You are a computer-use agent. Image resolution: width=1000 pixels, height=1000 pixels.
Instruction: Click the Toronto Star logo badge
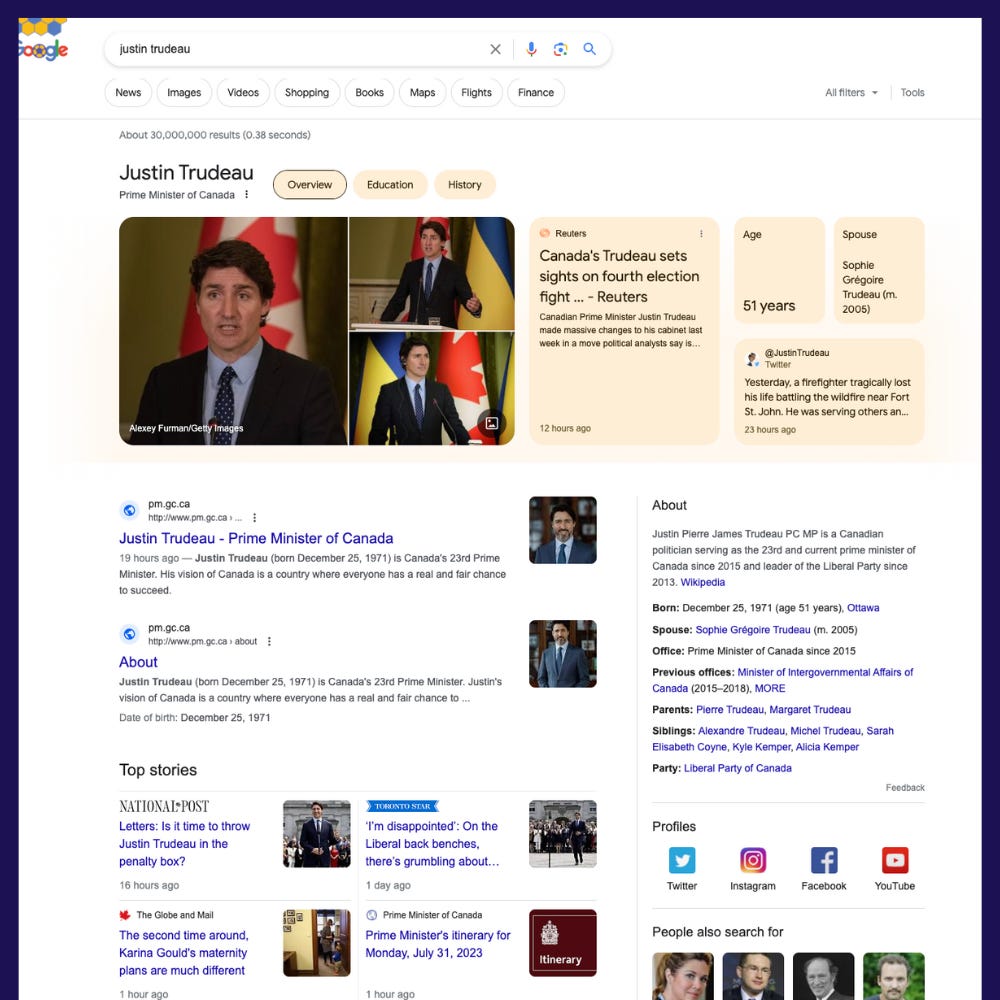click(402, 806)
